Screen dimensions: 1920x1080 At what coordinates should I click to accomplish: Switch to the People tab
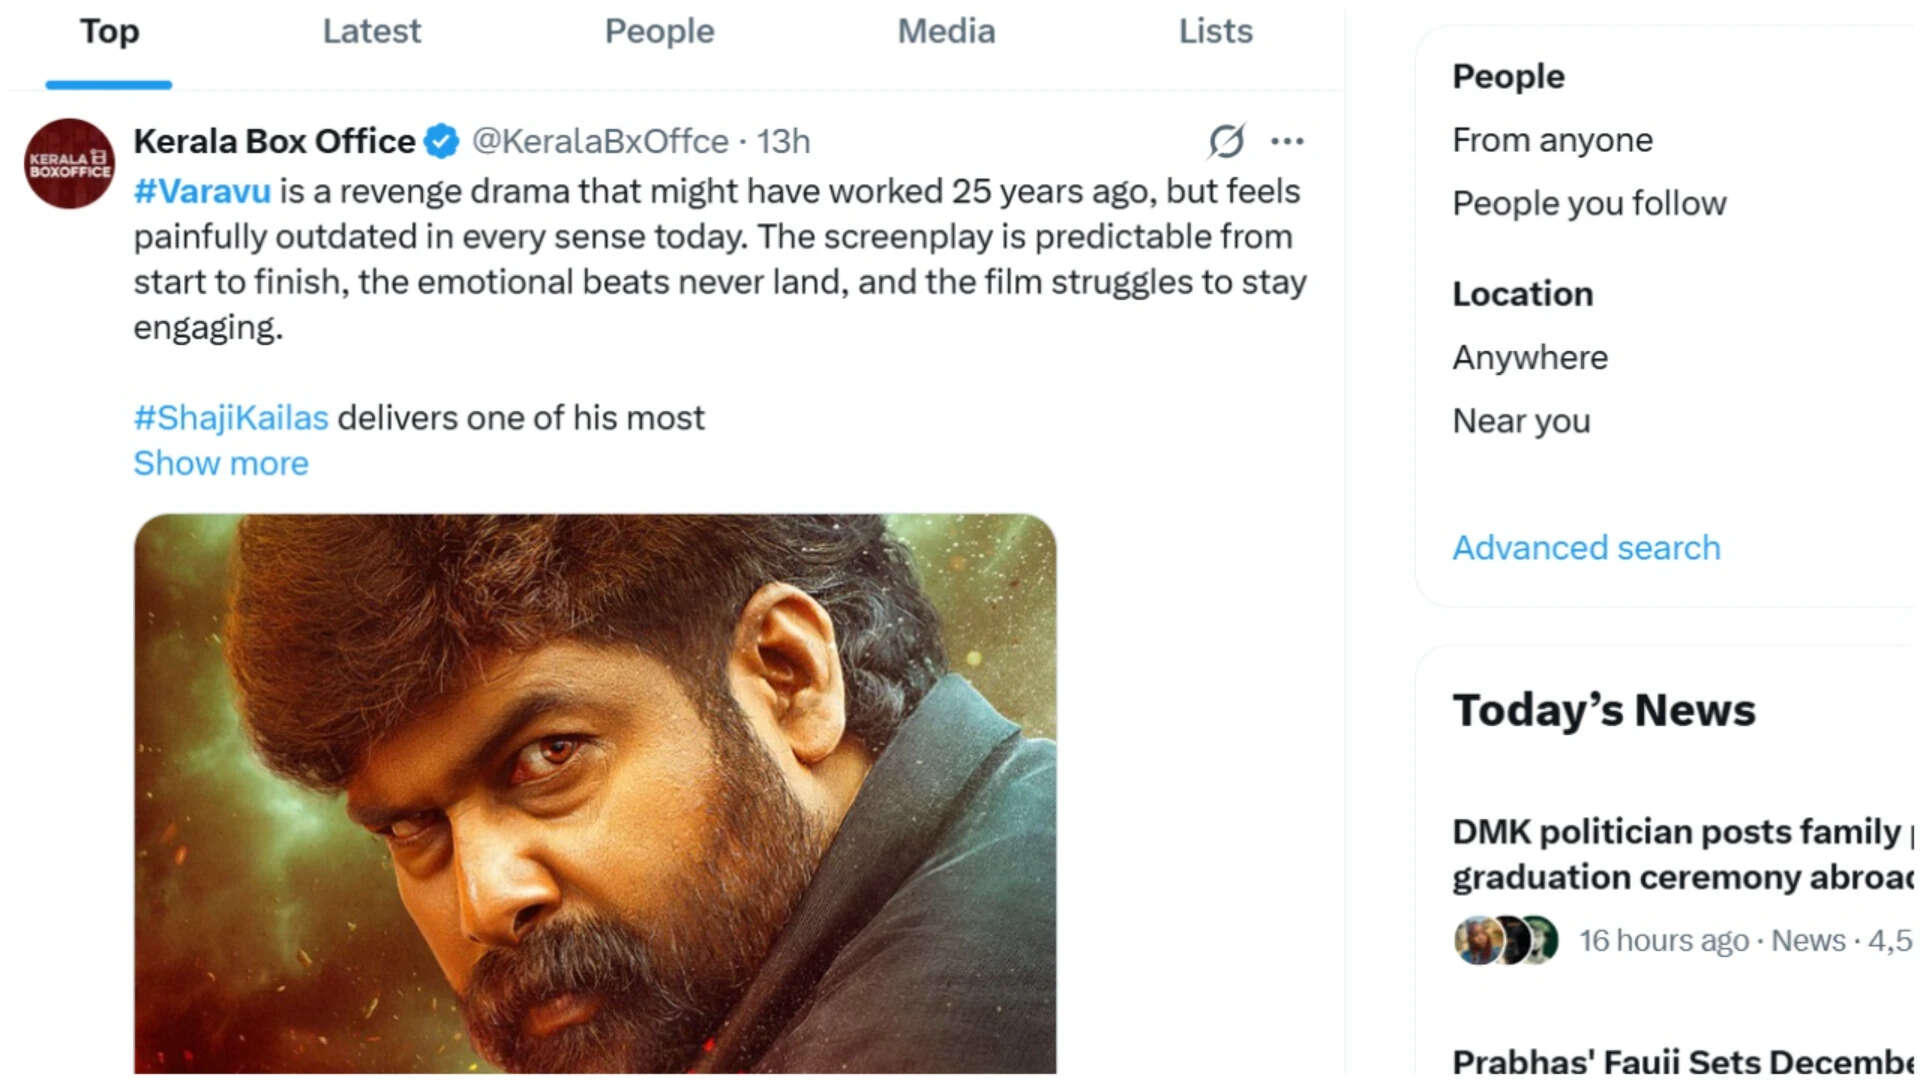pos(659,32)
